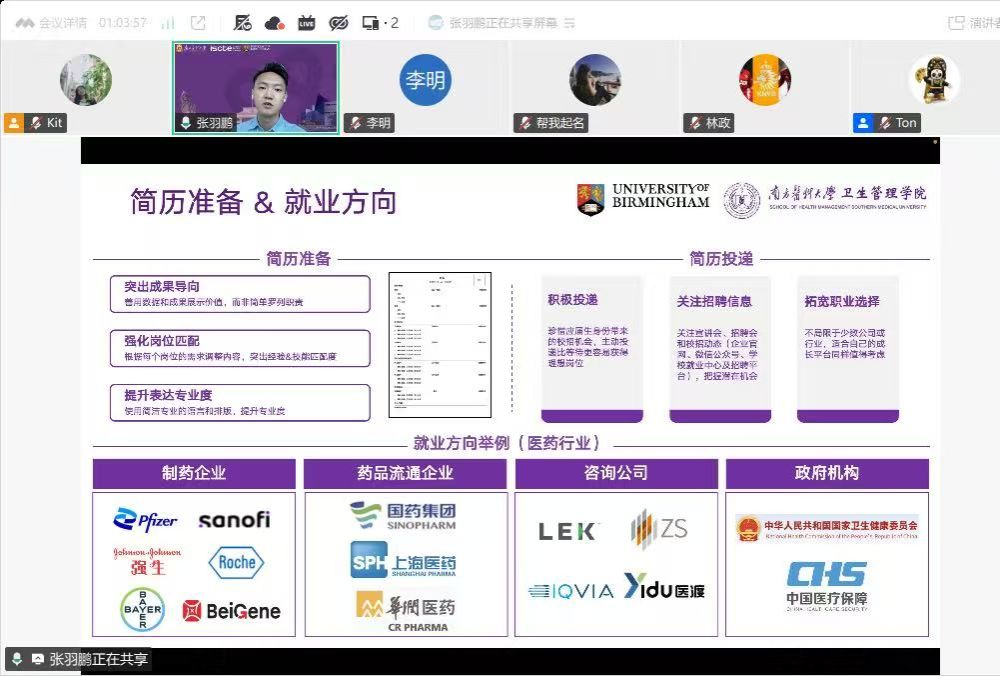
Task: Switch layout with 演讲者 view button
Action: (974, 23)
